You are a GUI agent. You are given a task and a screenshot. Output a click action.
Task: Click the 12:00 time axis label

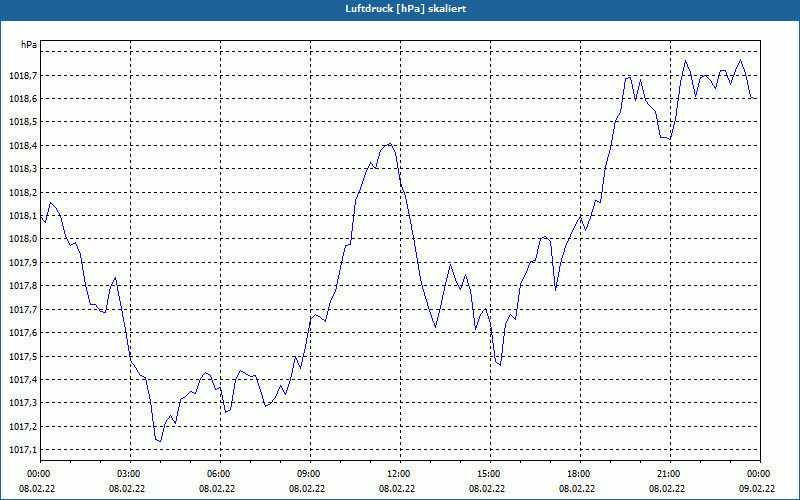click(399, 474)
